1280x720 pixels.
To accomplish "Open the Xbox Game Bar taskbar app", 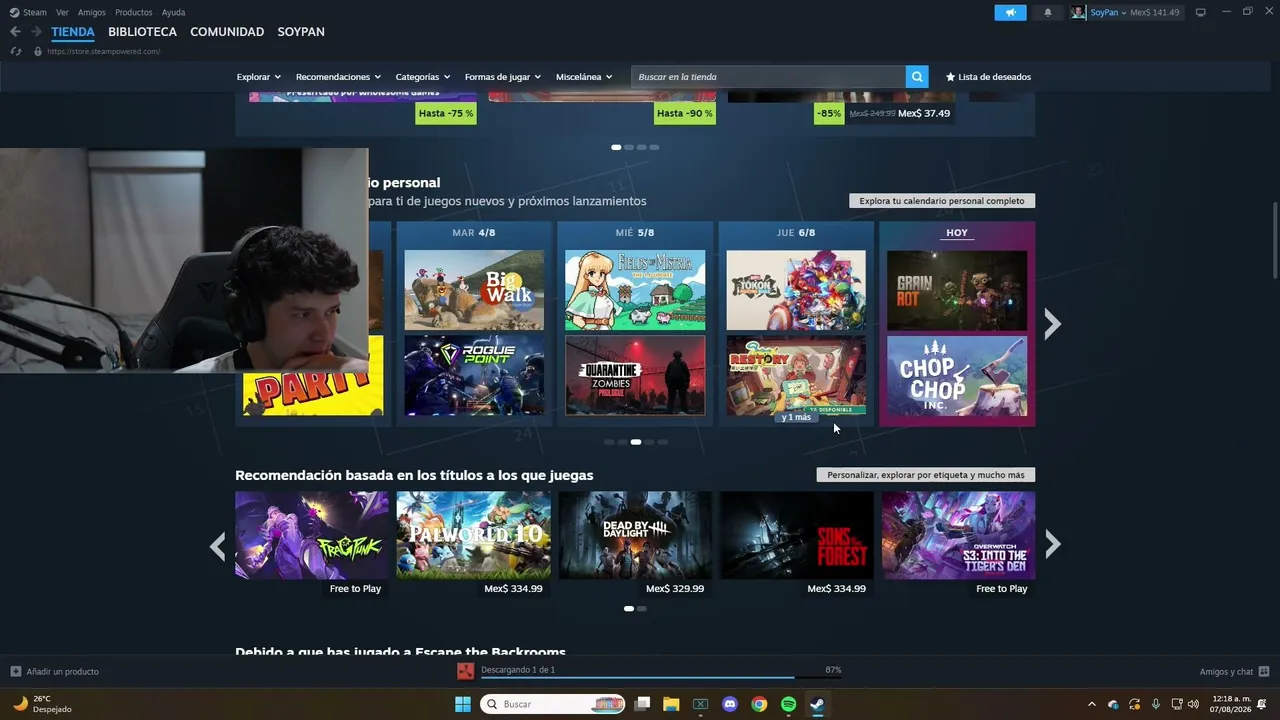I will pyautogui.click(x=701, y=704).
